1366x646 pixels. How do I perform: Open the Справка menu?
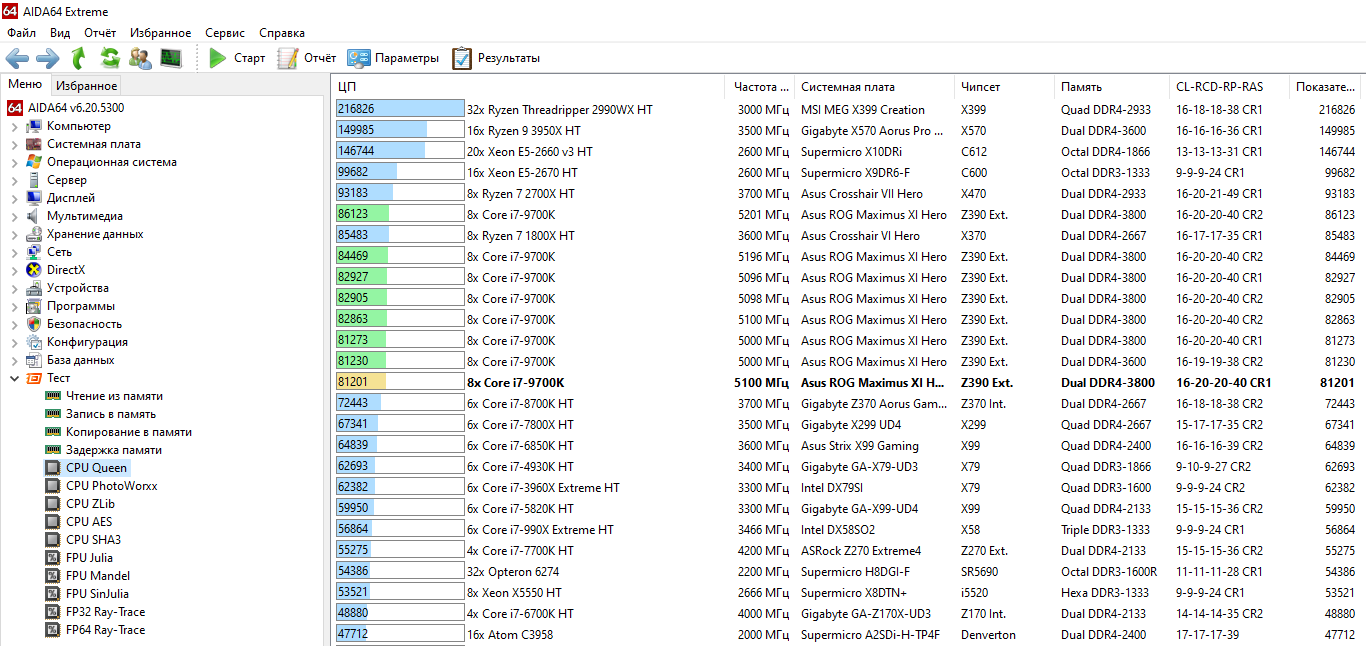282,33
